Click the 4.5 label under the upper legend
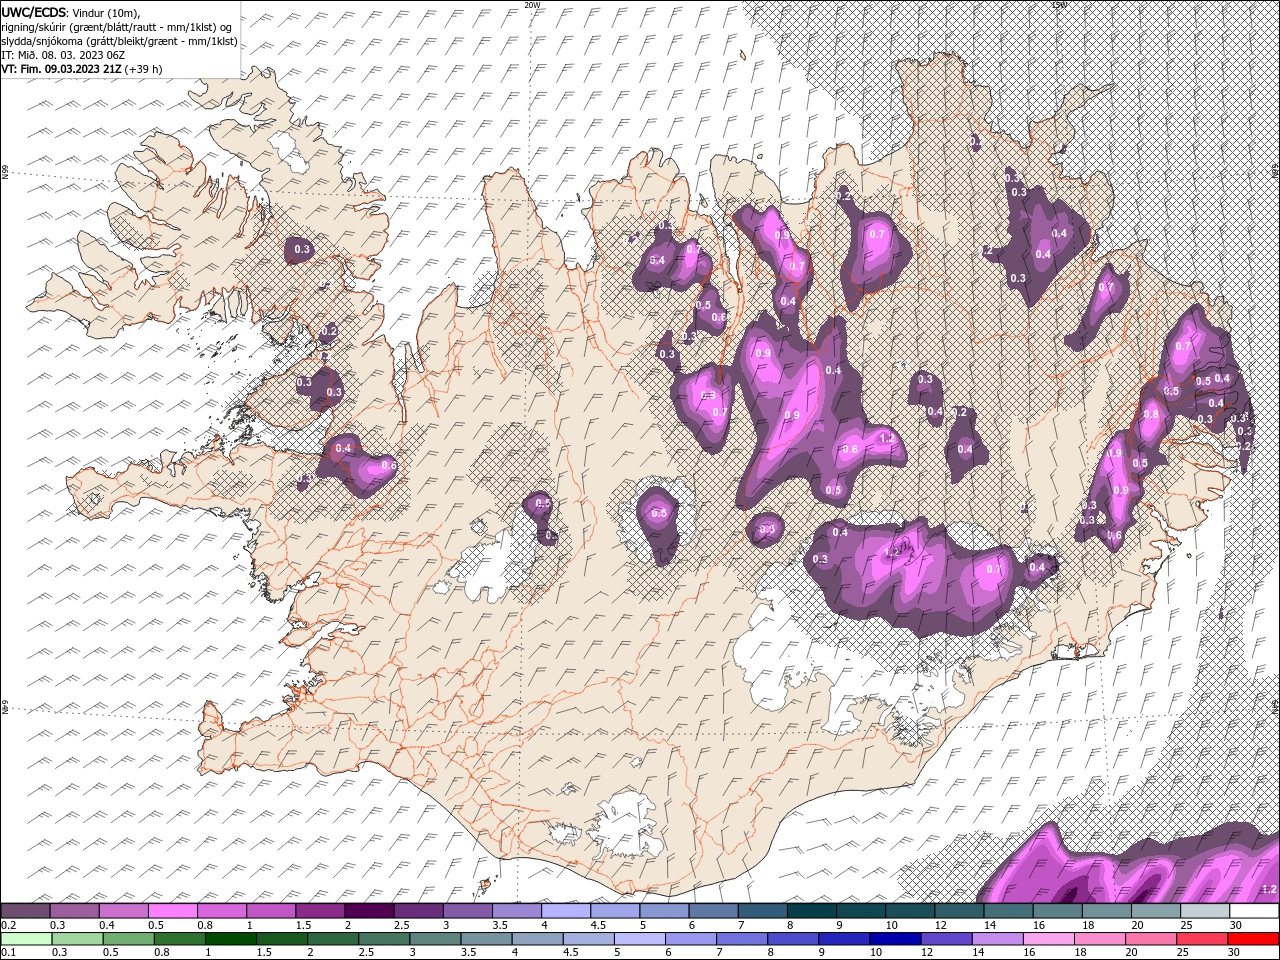The image size is (1280, 960). [x=597, y=925]
